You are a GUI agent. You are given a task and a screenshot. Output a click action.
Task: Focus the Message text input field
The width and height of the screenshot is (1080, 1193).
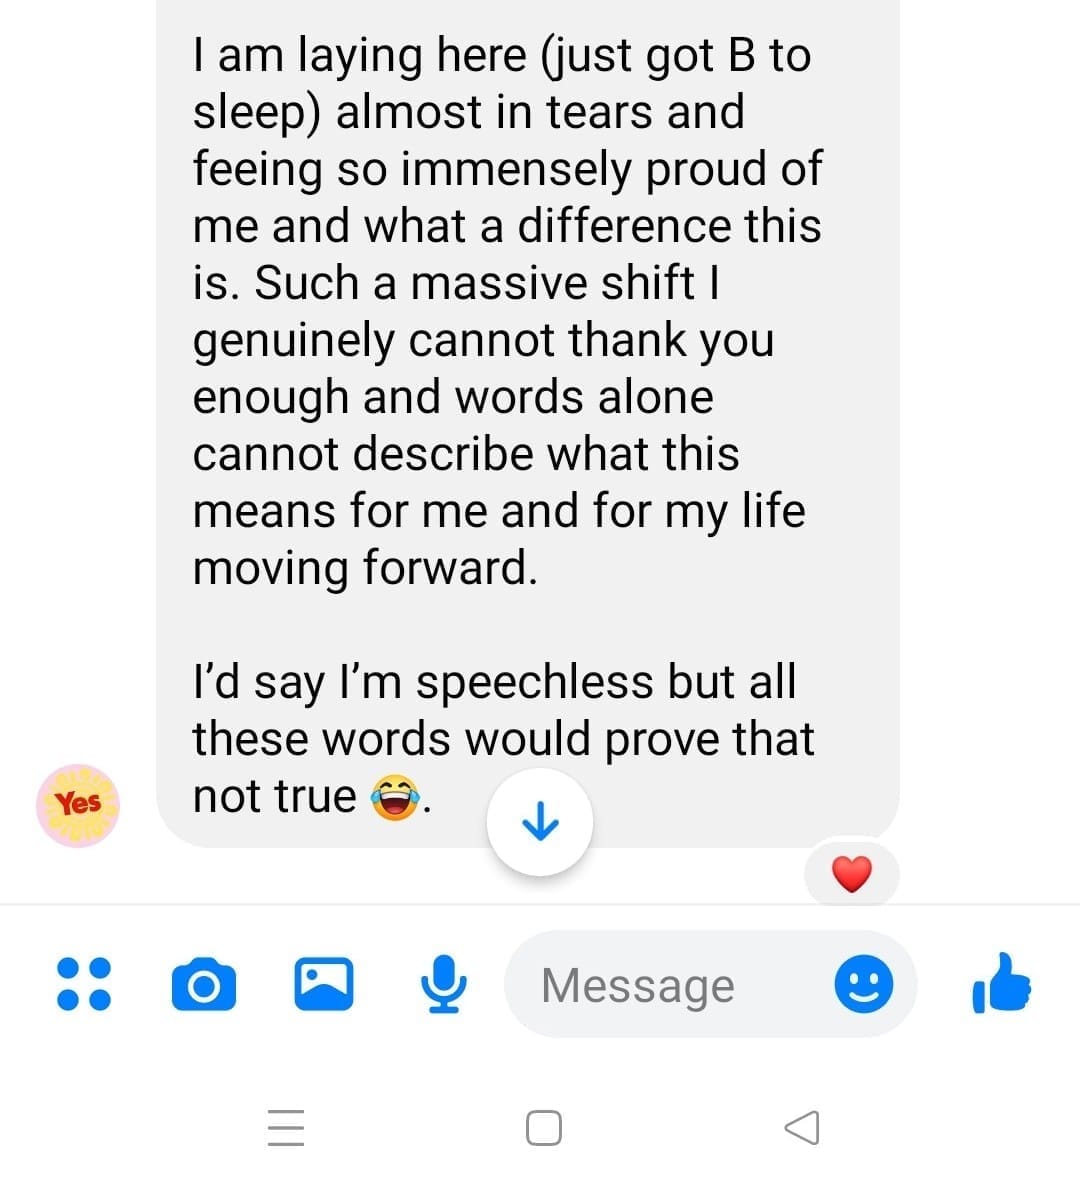[709, 985]
